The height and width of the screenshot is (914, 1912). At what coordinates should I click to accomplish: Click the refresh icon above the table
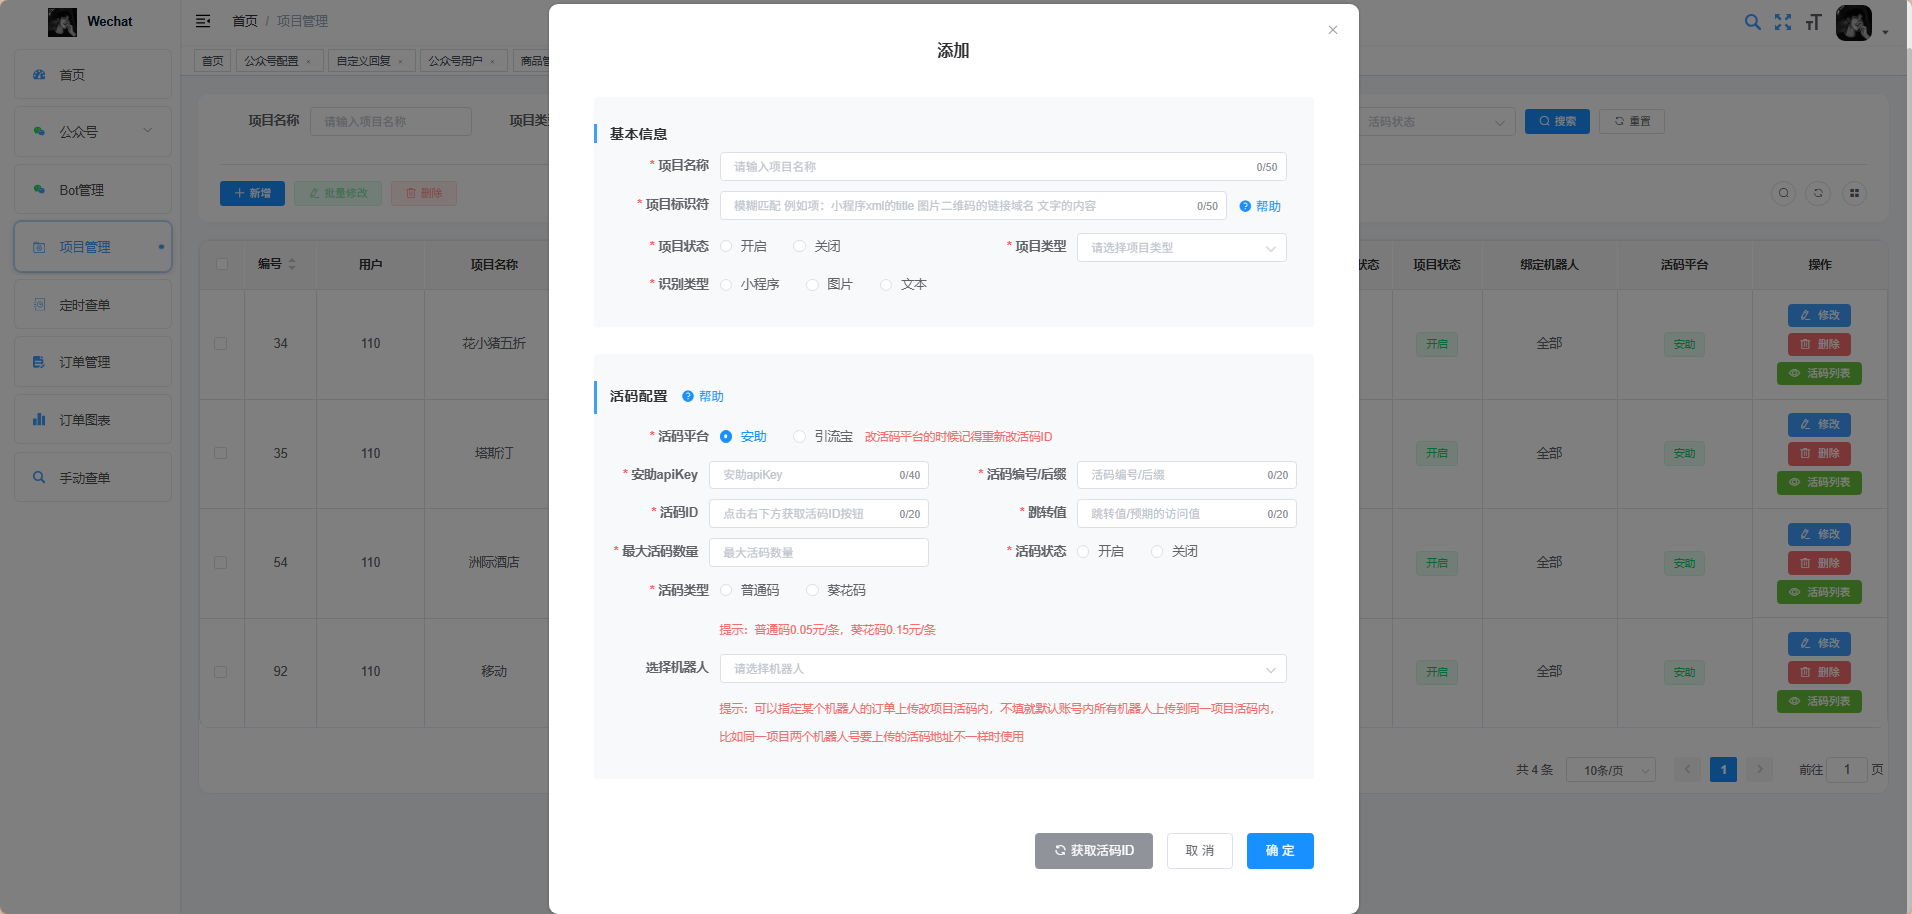pyautogui.click(x=1818, y=193)
